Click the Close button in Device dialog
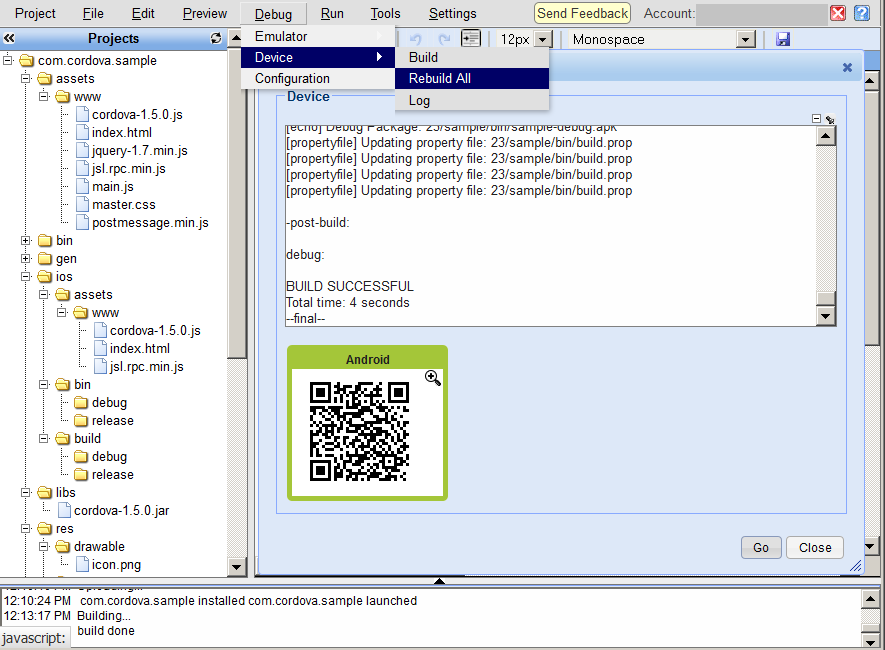The image size is (885, 650). 815,547
